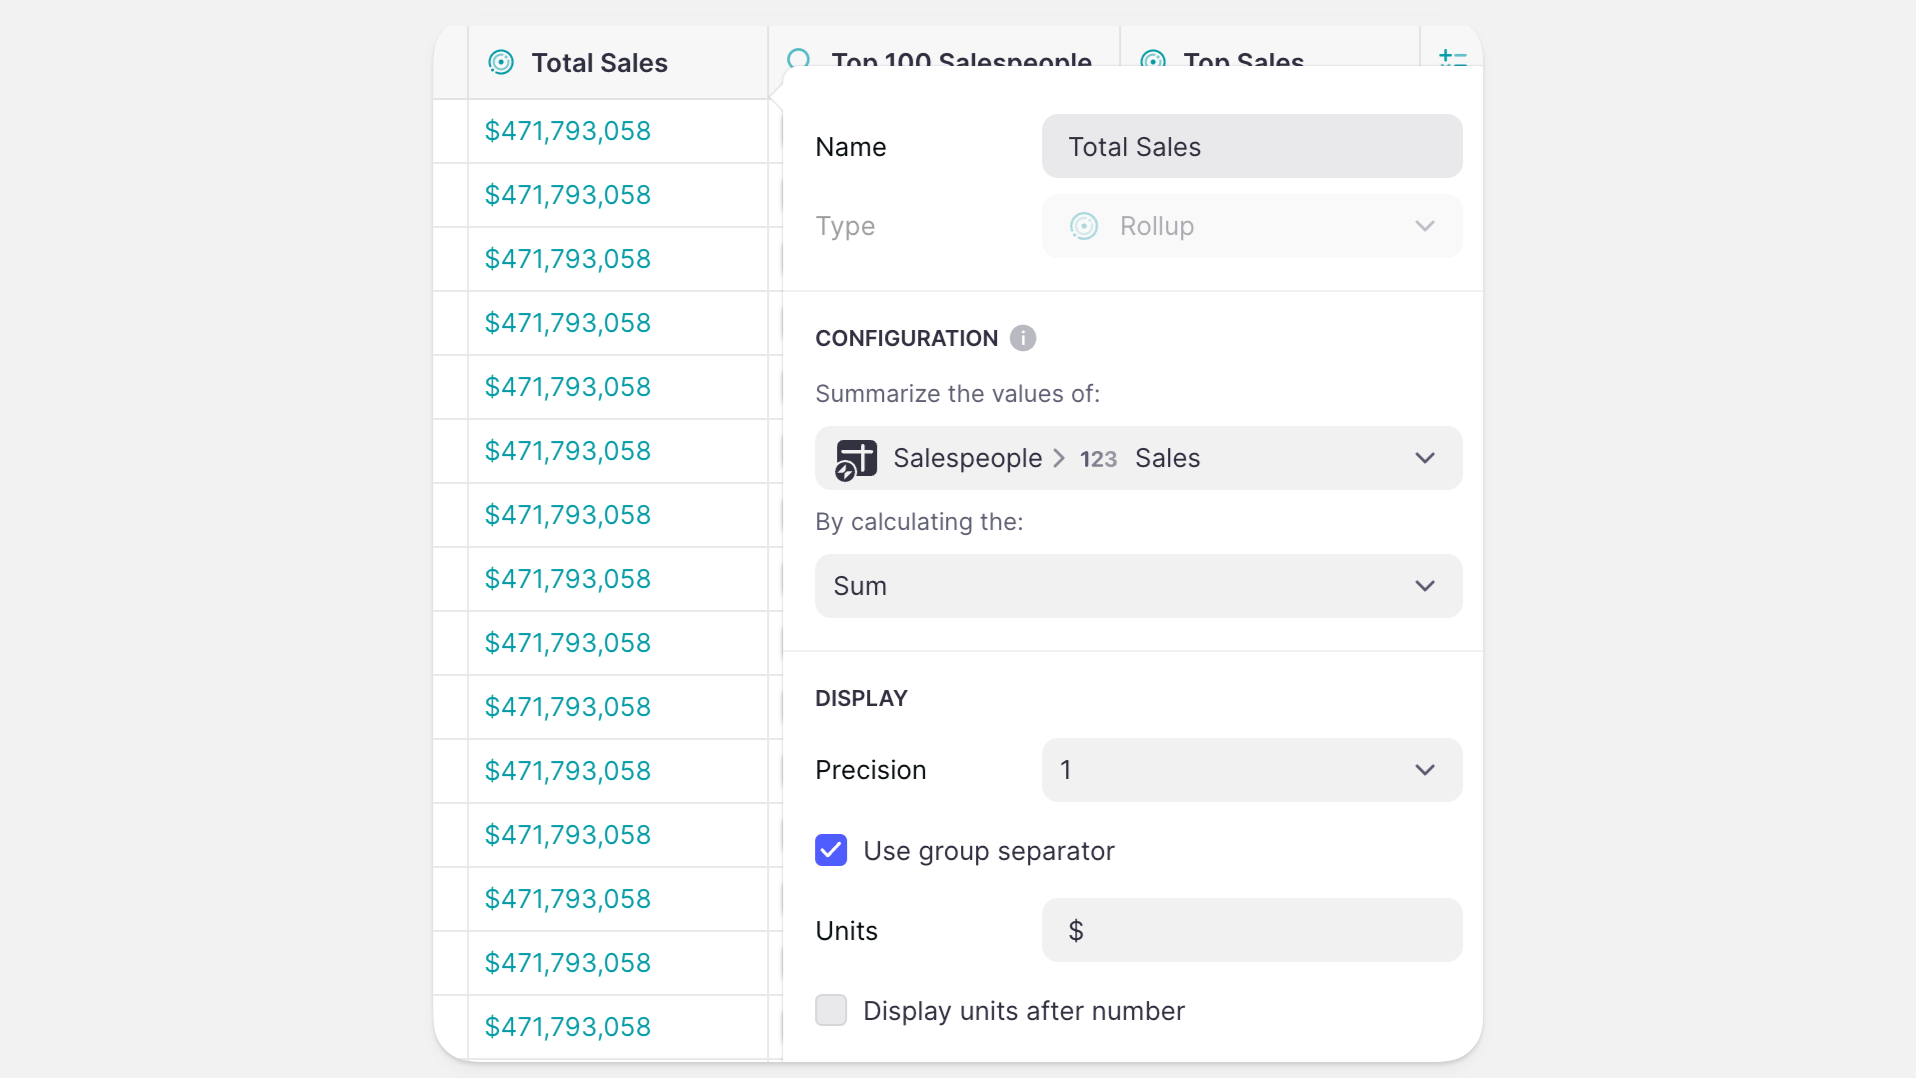
Task: Open the Precision dropdown
Action: coord(1252,770)
